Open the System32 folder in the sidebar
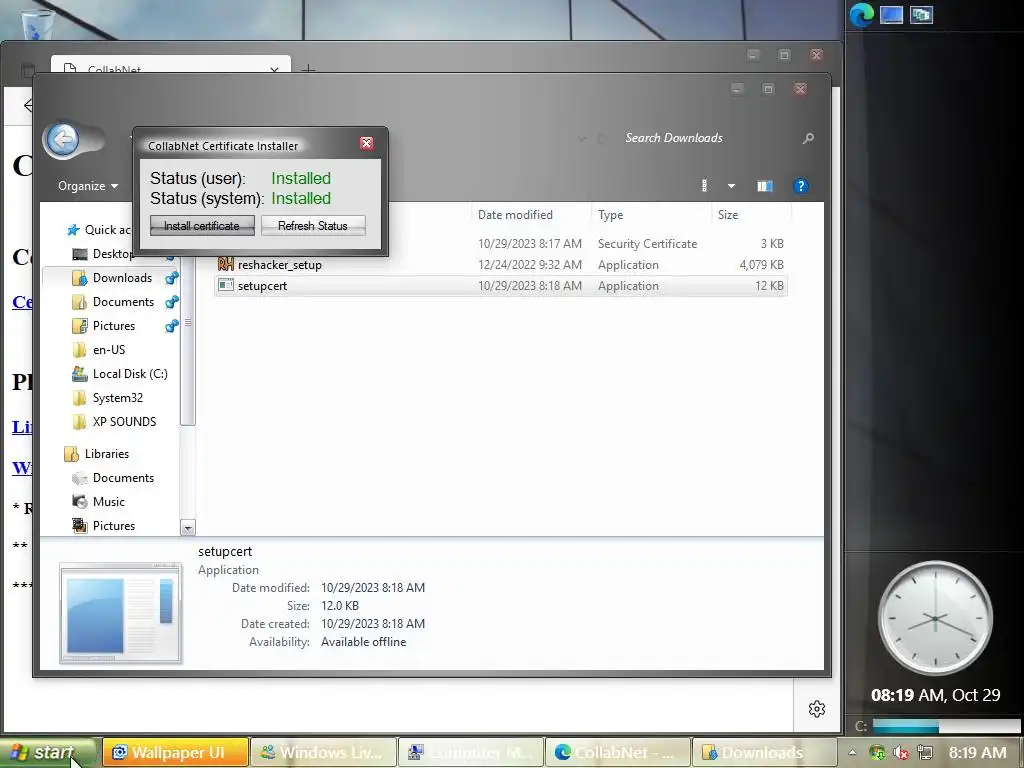Viewport: 1024px width, 768px height. tap(118, 398)
